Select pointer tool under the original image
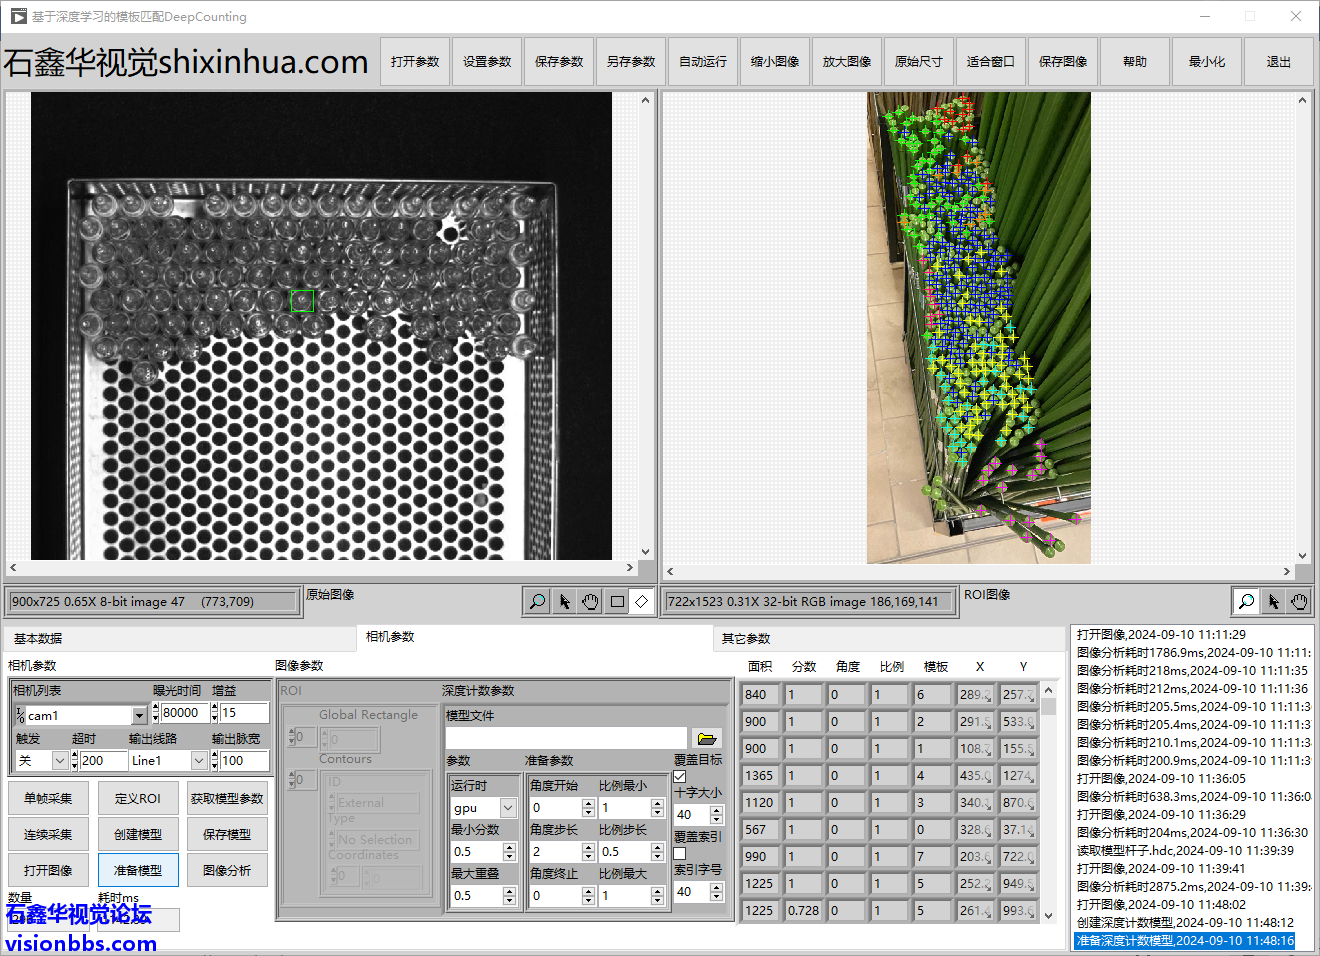The image size is (1320, 956). tap(564, 601)
